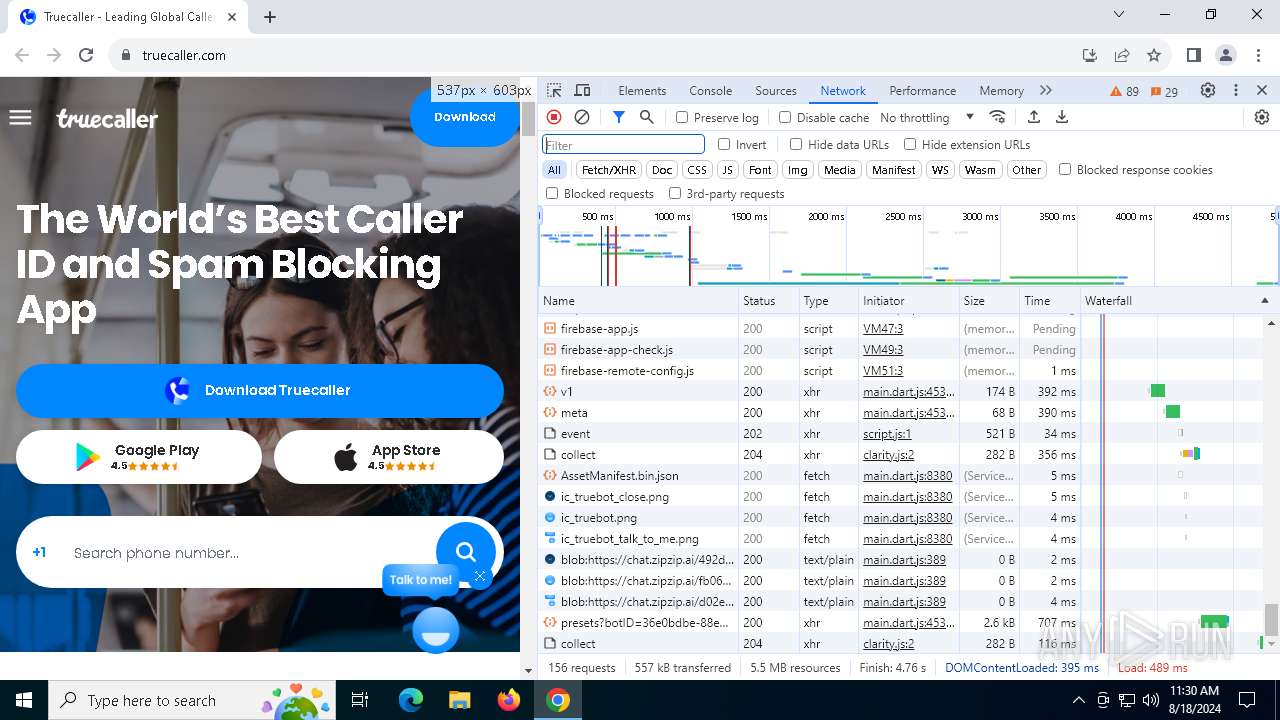Click the network Filter text field

pyautogui.click(x=623, y=144)
